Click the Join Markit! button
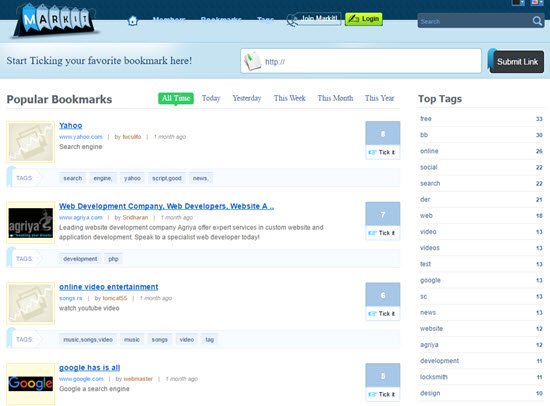 coord(314,19)
